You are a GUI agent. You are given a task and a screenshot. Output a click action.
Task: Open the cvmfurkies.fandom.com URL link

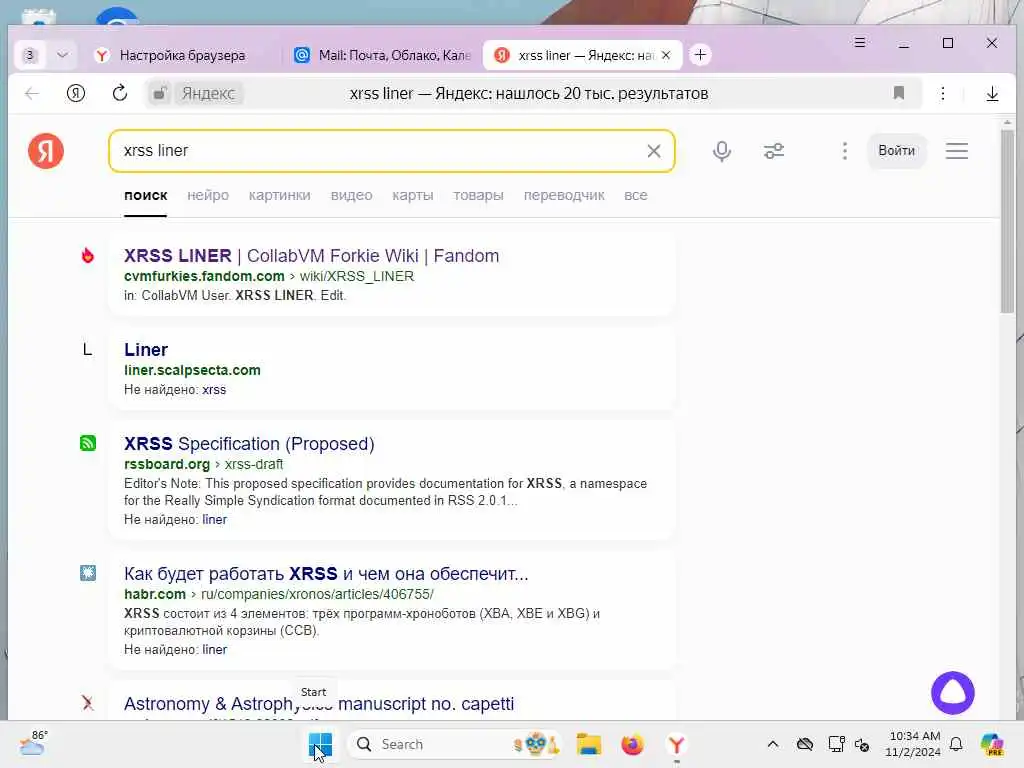(x=204, y=276)
